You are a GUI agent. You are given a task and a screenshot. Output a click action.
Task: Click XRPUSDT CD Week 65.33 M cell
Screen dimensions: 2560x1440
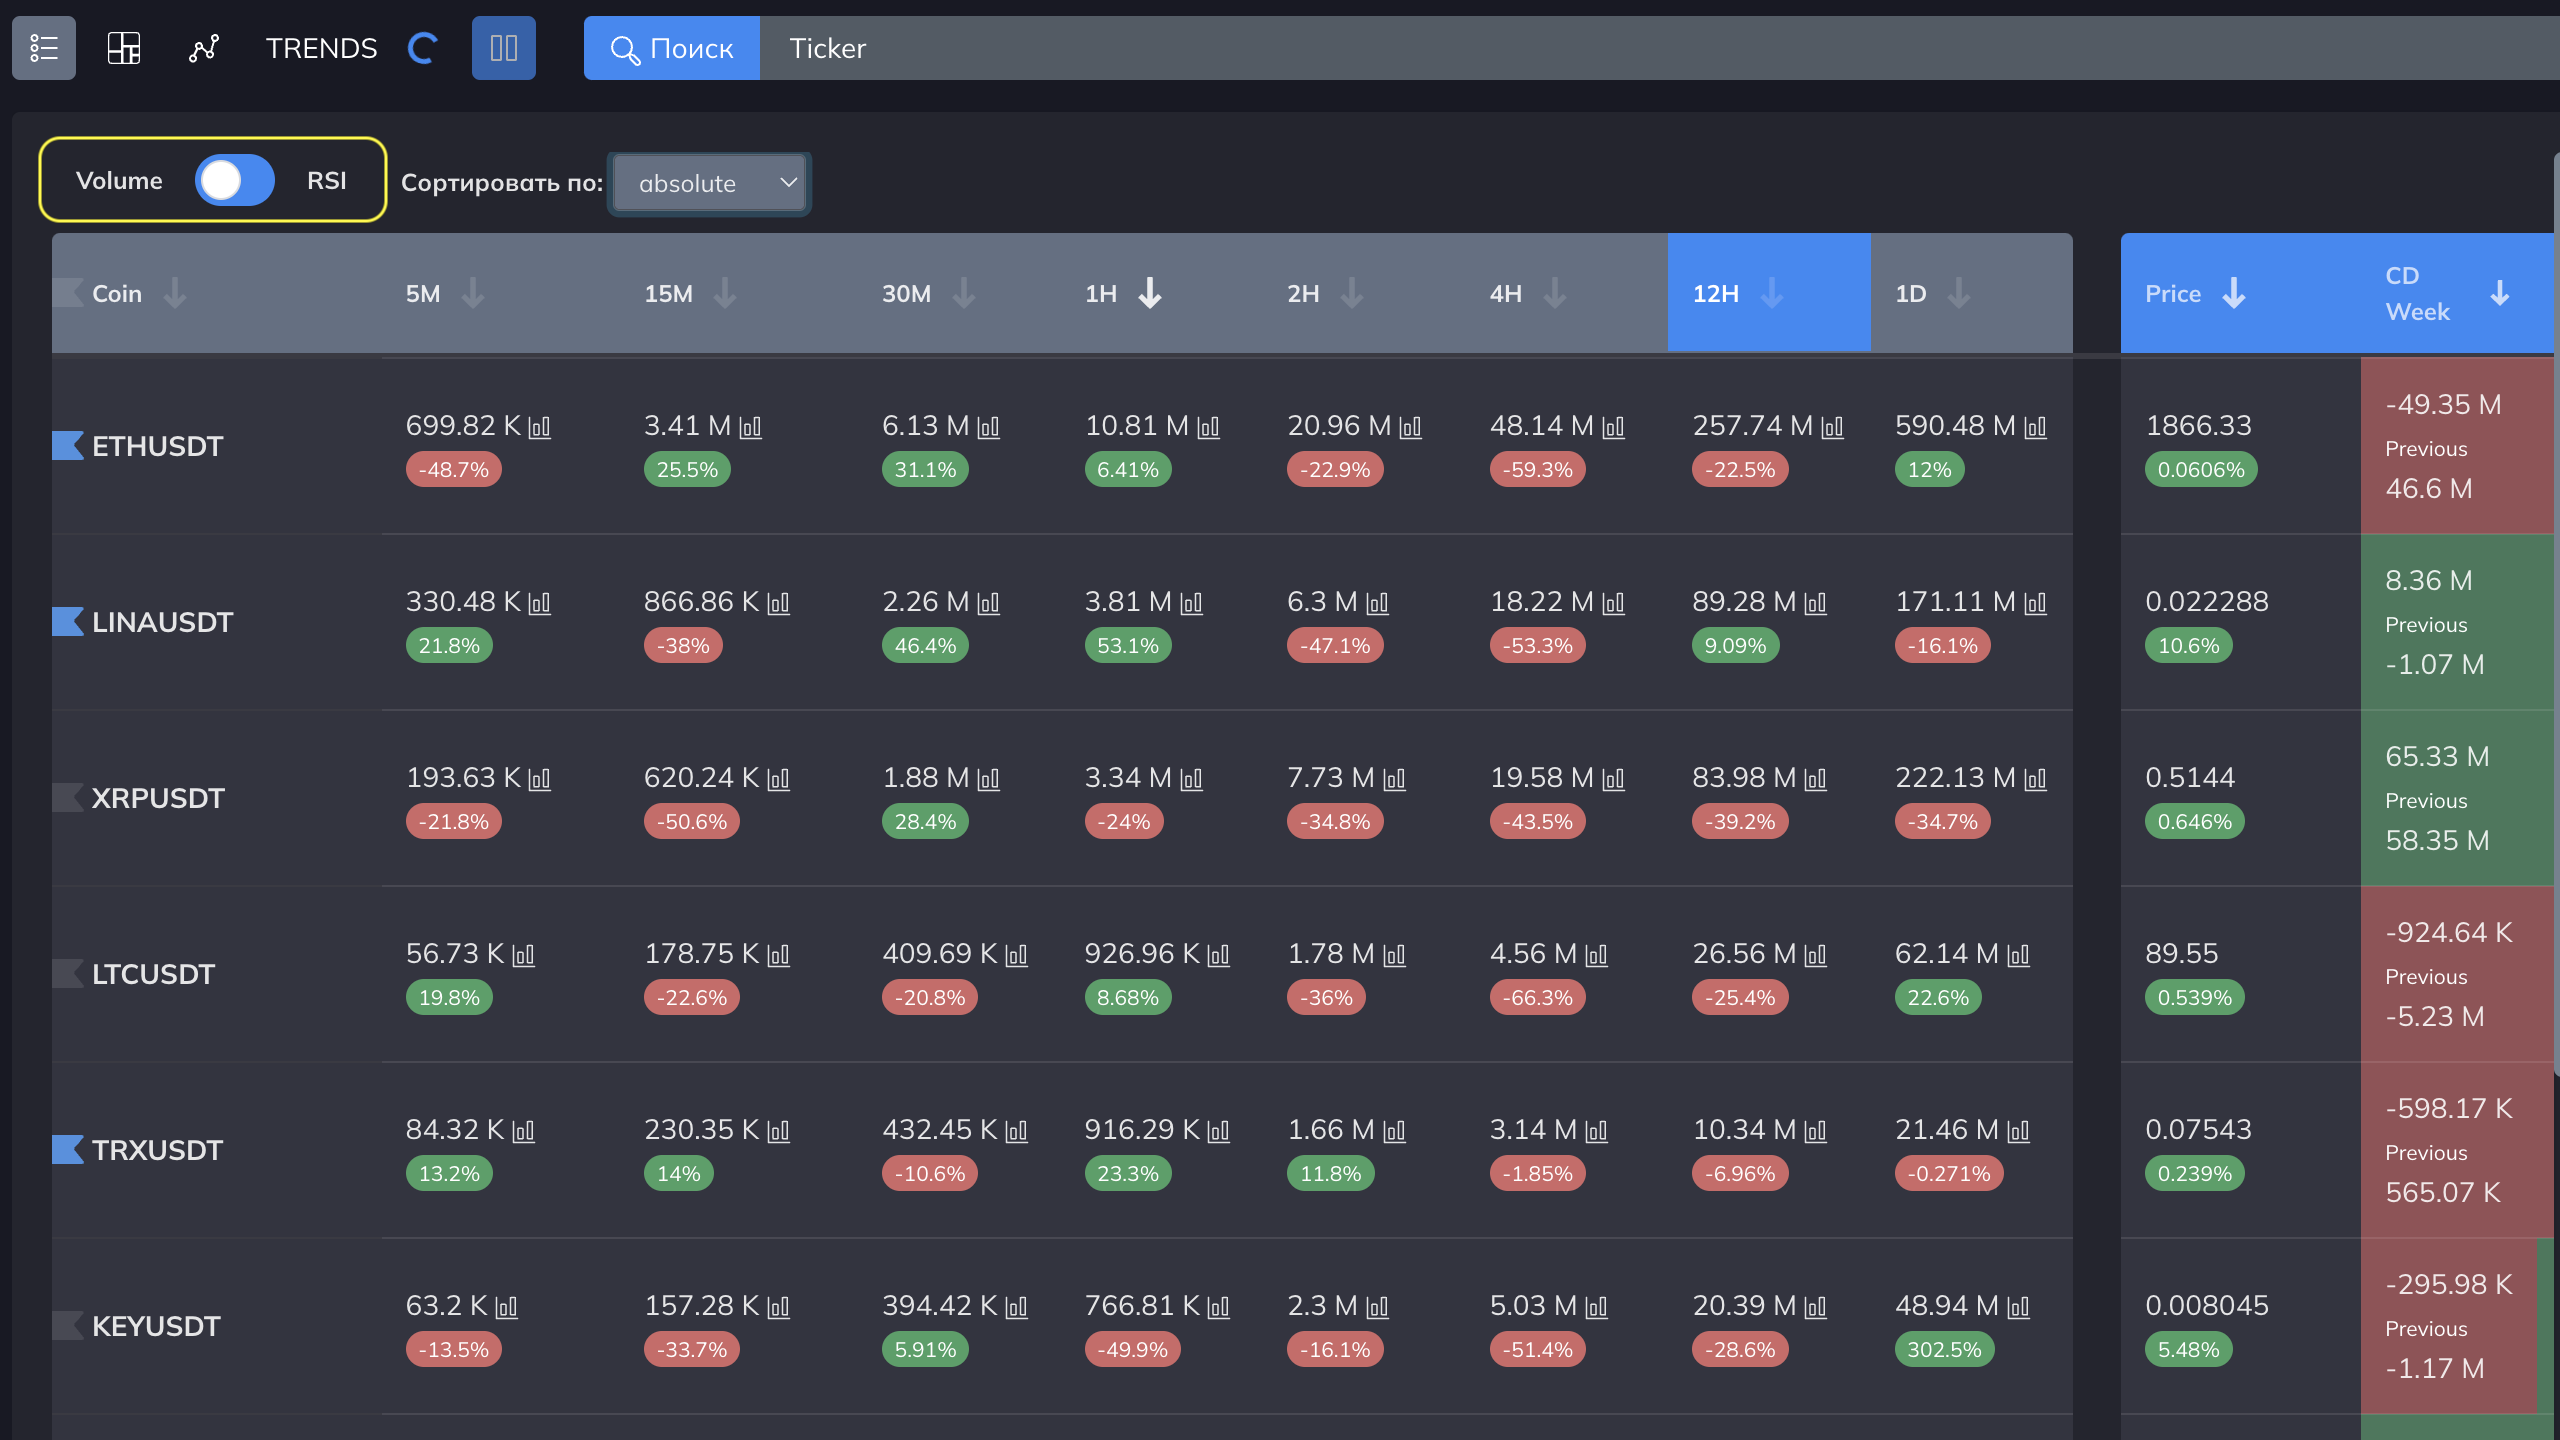tap(2456, 798)
